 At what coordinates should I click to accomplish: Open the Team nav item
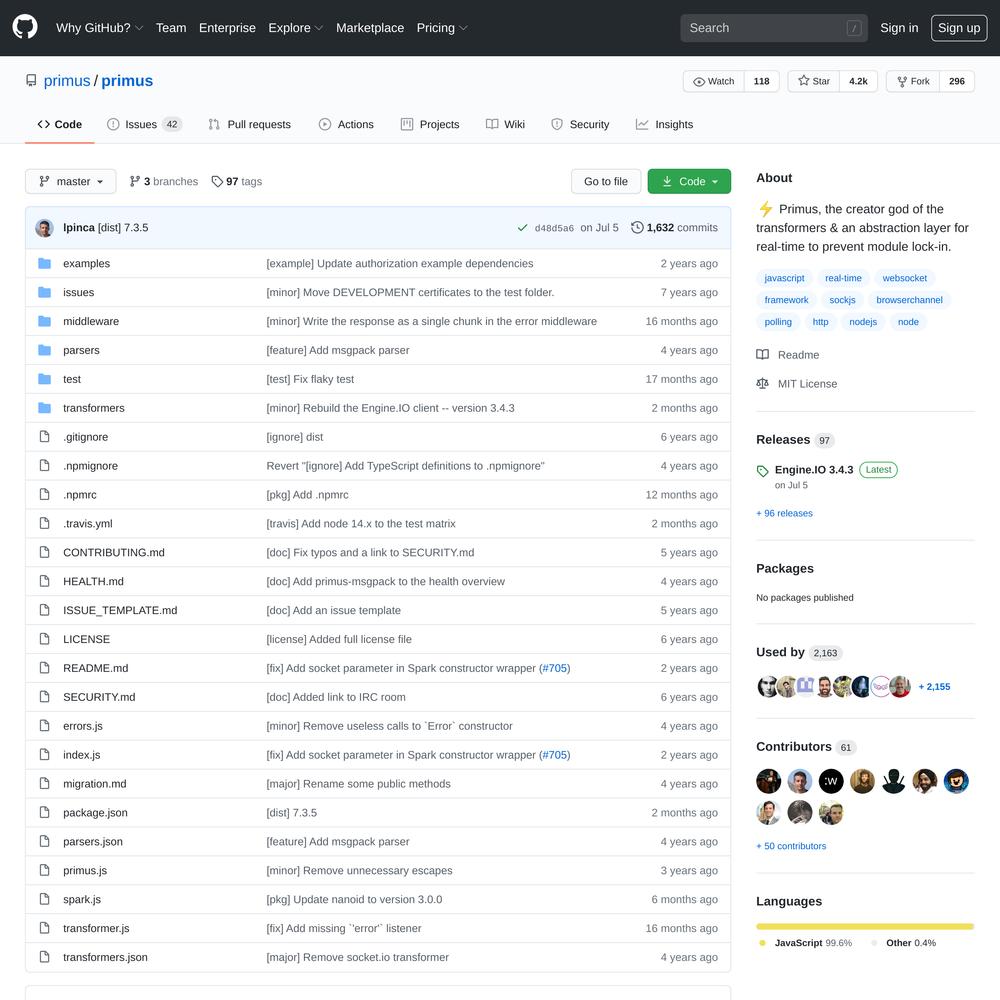(171, 28)
